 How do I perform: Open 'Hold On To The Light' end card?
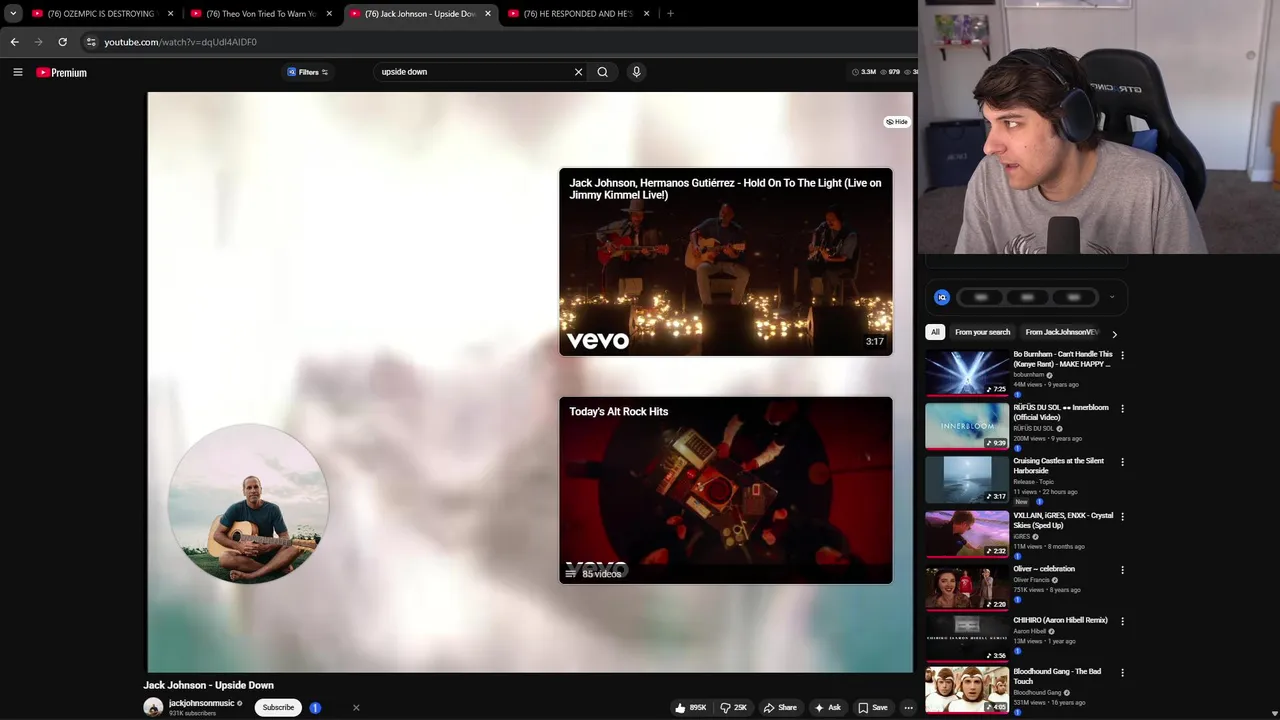(726, 262)
